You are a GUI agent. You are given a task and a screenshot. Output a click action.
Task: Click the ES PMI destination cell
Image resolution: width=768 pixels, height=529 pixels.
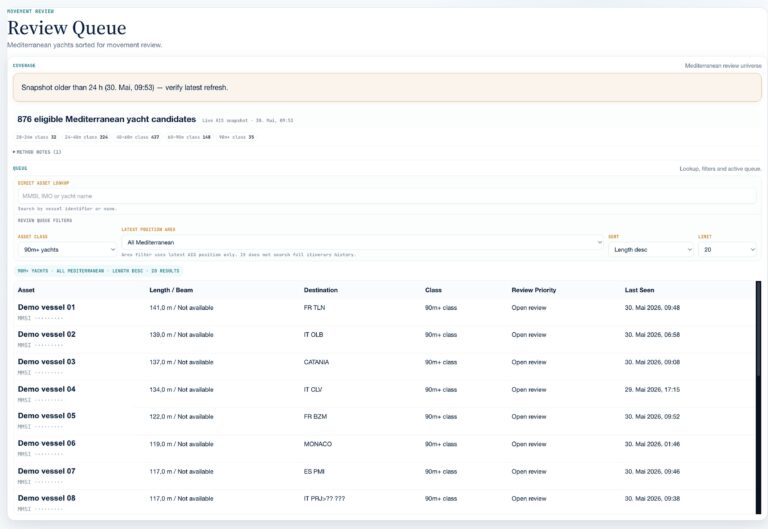tap(314, 471)
